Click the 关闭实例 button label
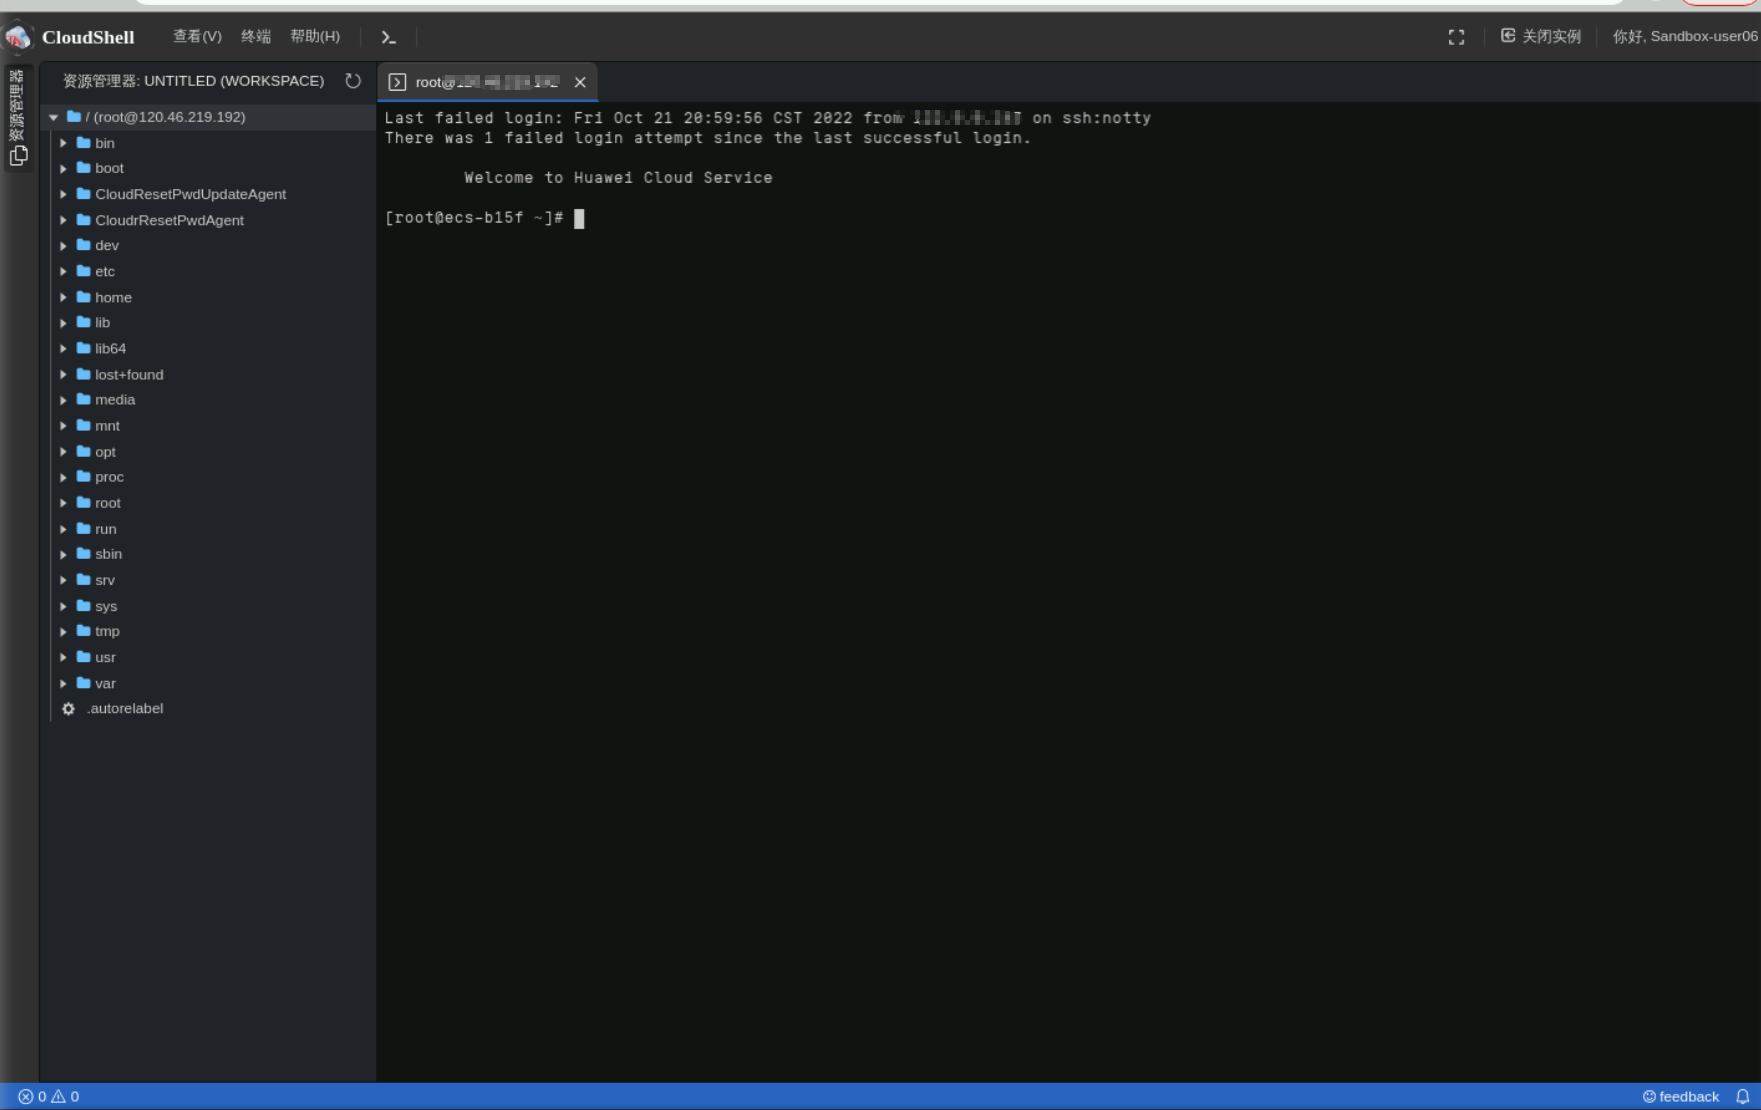The image size is (1761, 1110). point(1551,36)
